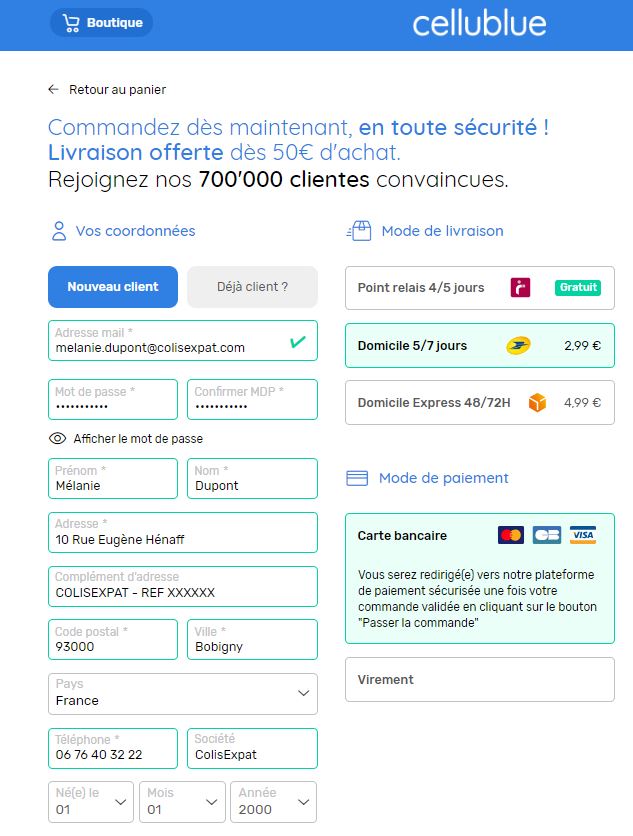The height and width of the screenshot is (836, 633).
Task: Click the CB card logo
Action: pos(547,535)
